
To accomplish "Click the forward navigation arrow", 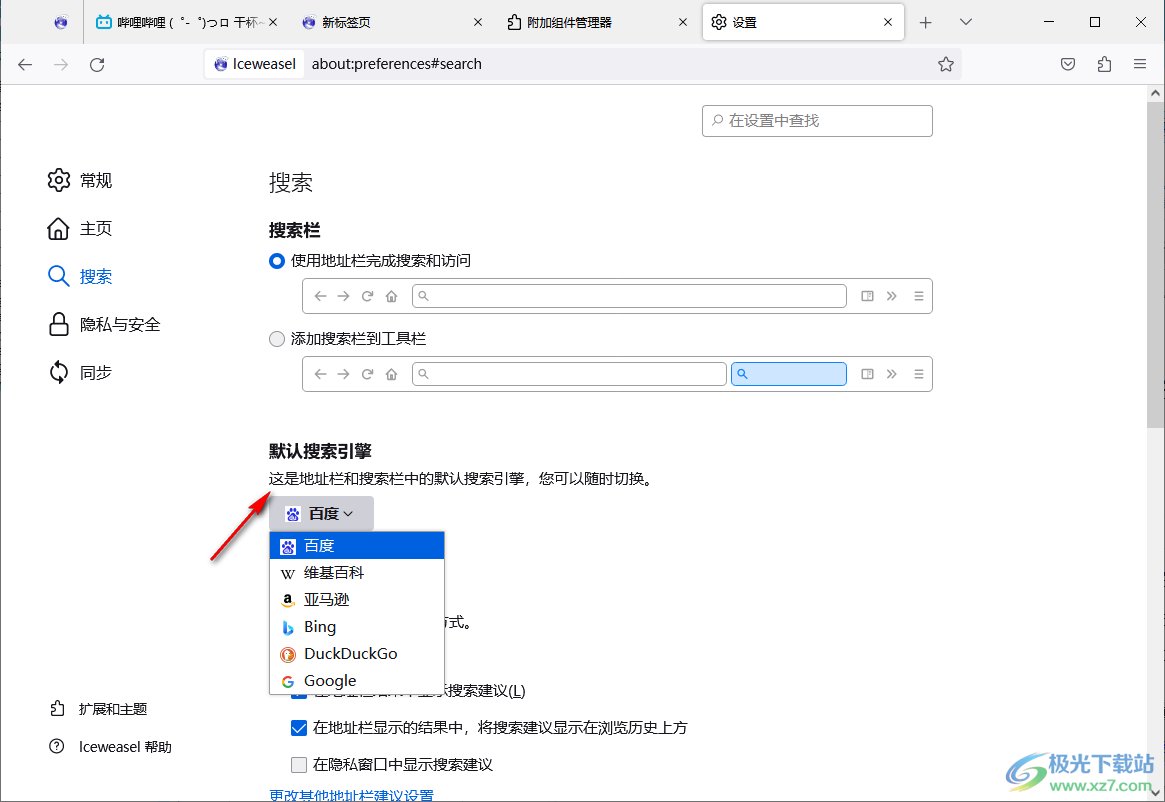I will pyautogui.click(x=61, y=65).
